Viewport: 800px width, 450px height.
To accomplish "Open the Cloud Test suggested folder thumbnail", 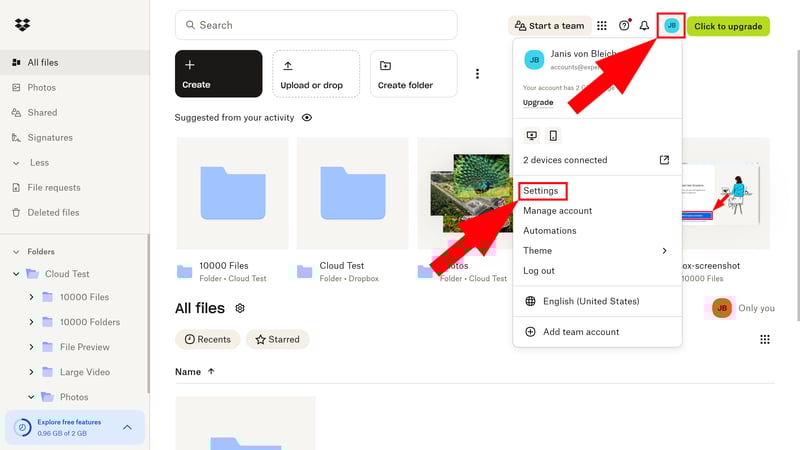I will coord(353,193).
